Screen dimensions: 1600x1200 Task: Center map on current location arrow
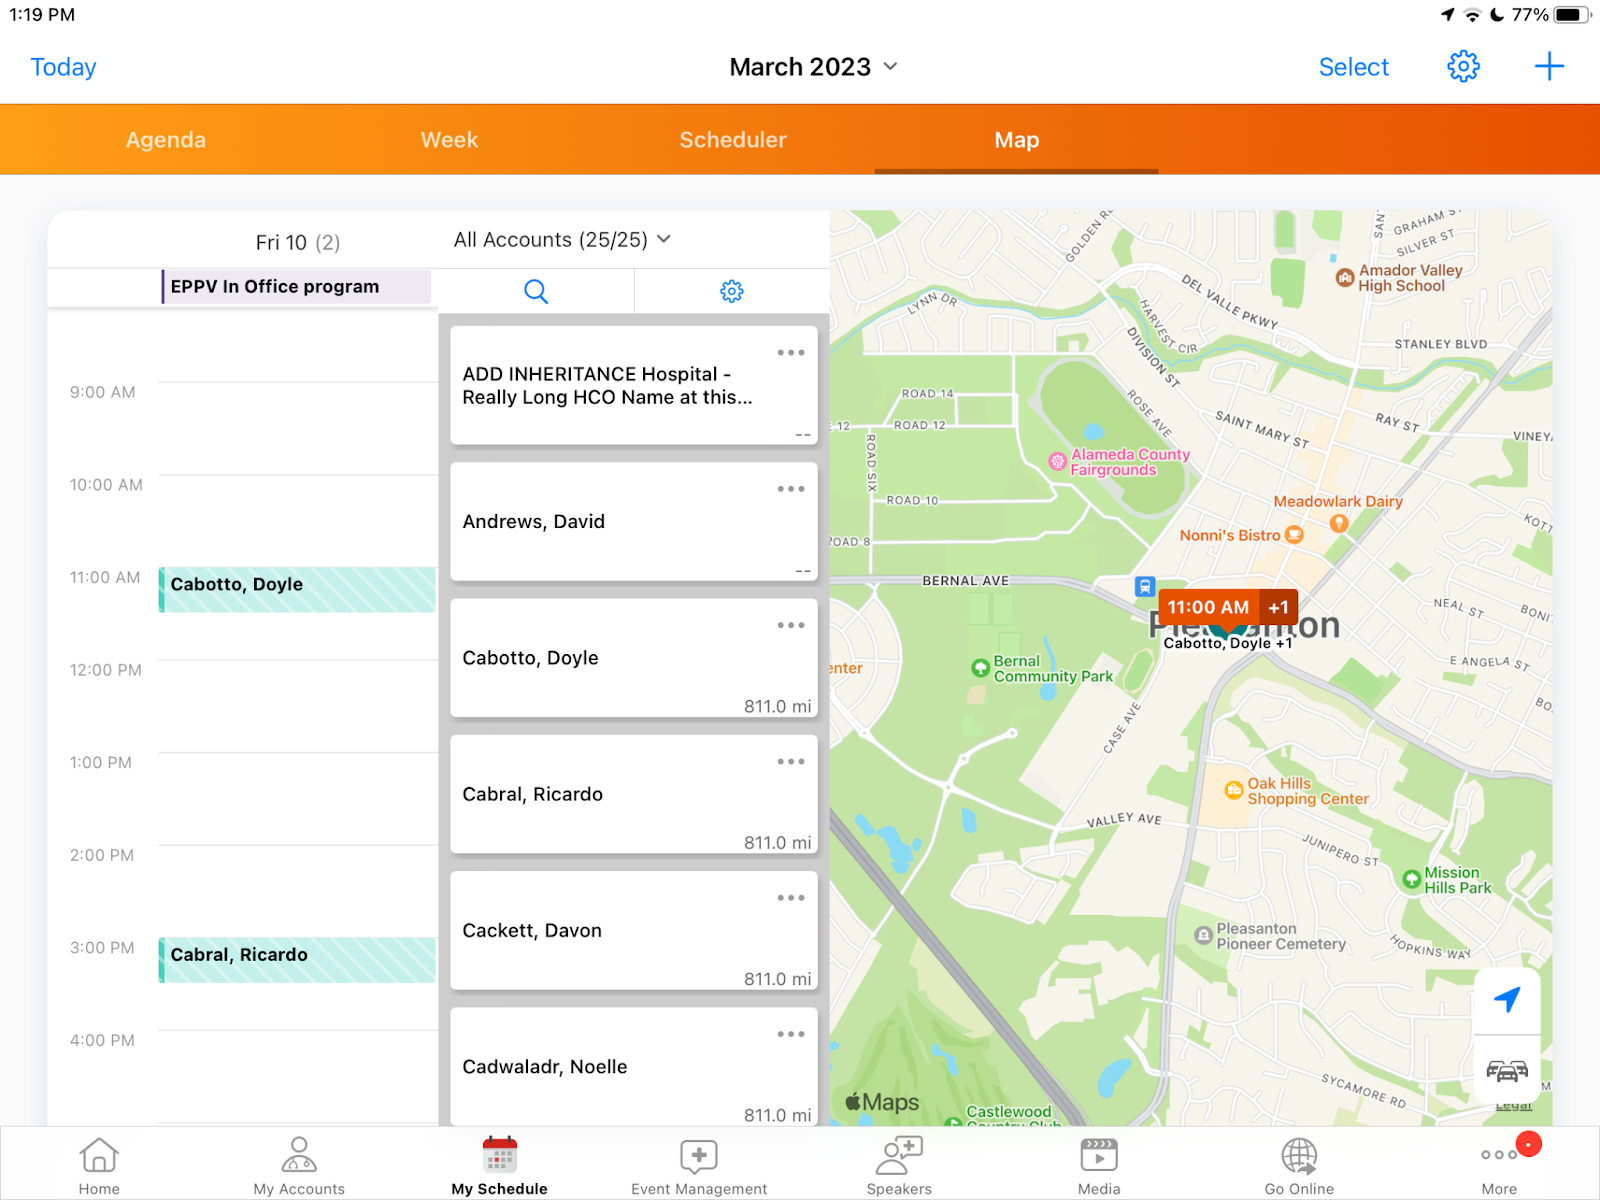click(x=1507, y=999)
